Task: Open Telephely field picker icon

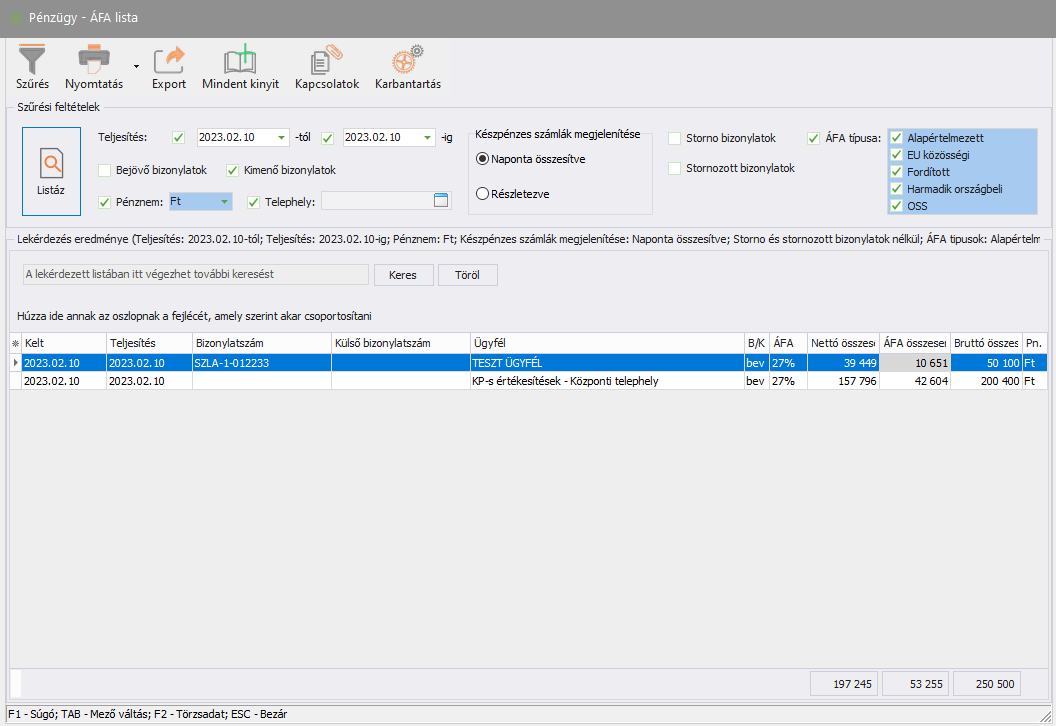Action: [x=441, y=201]
